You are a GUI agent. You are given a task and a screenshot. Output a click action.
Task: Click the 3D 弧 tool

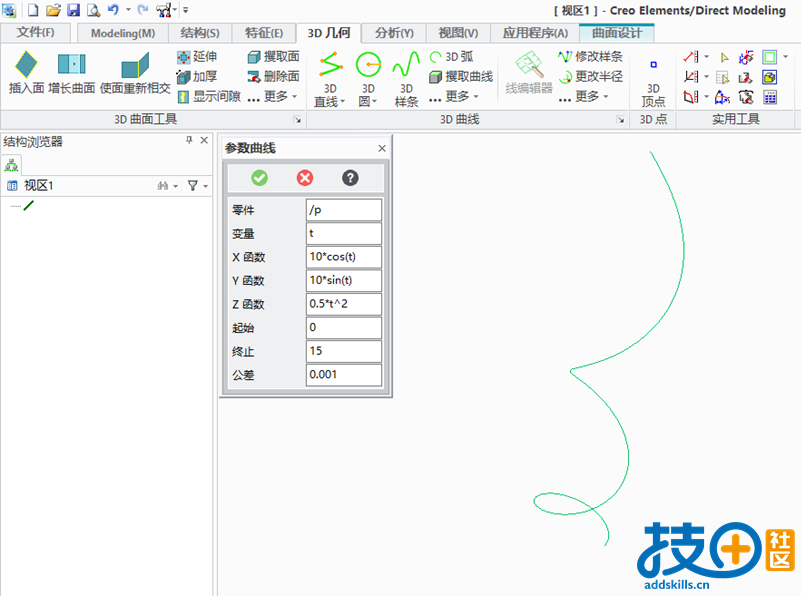[452, 57]
